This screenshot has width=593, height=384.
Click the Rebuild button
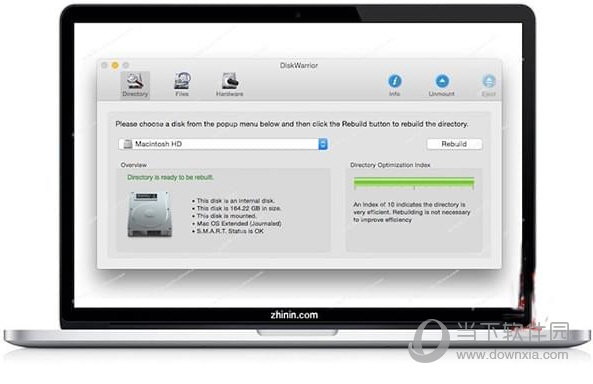coord(454,144)
